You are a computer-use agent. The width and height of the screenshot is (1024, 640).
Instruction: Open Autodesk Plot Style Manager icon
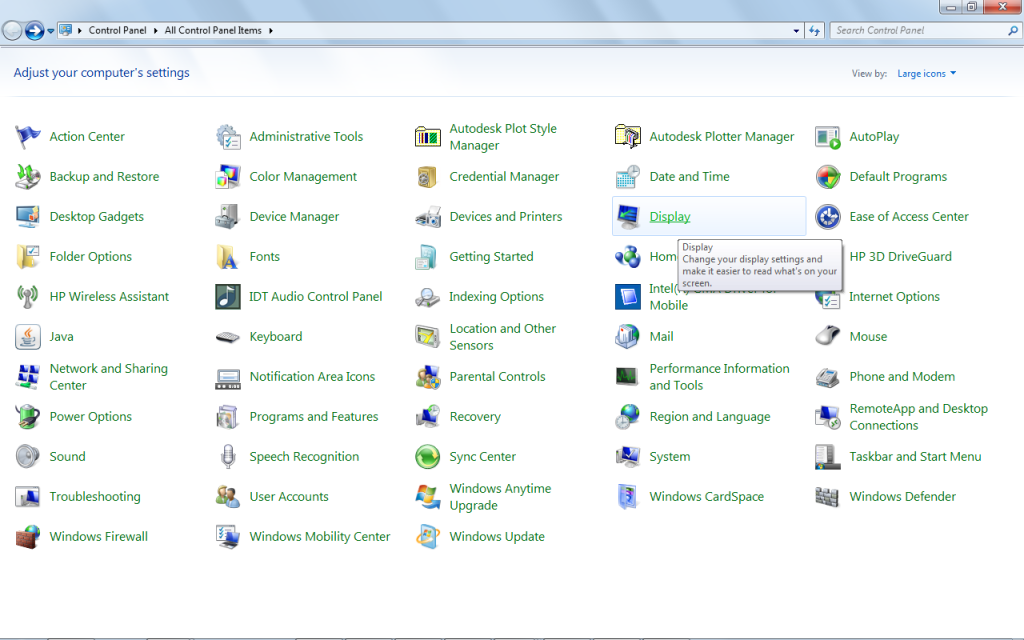pos(428,136)
